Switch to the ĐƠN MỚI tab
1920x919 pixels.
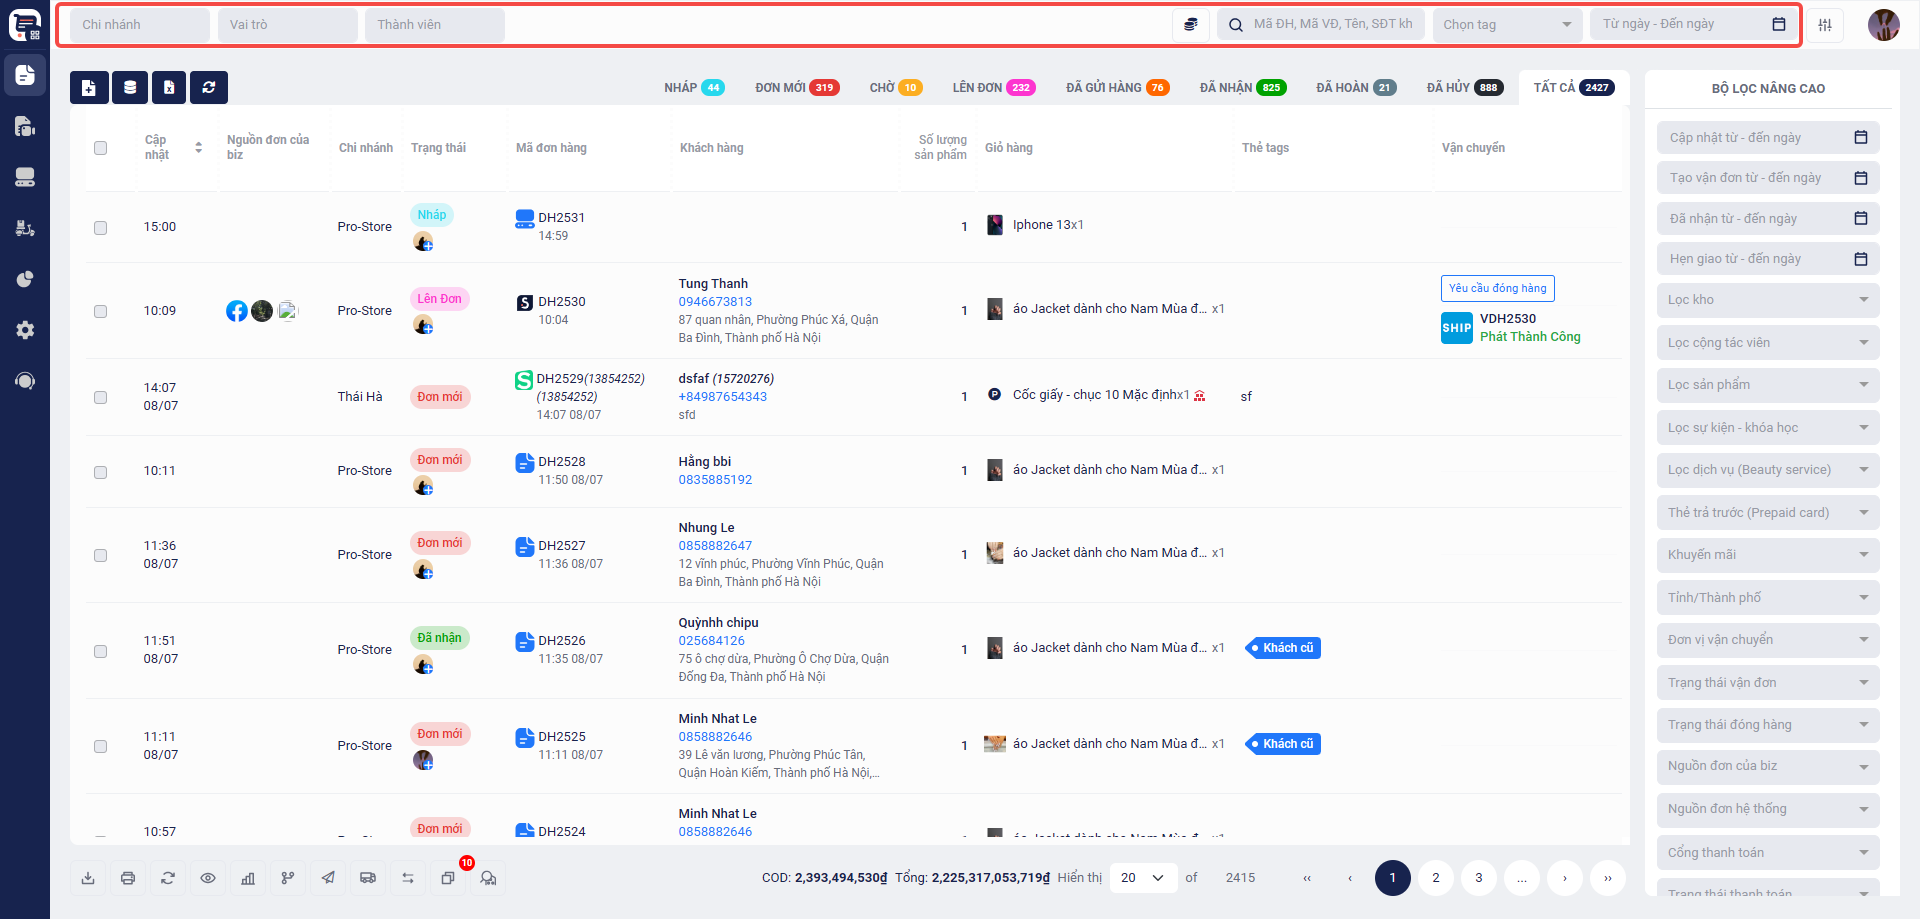[796, 88]
